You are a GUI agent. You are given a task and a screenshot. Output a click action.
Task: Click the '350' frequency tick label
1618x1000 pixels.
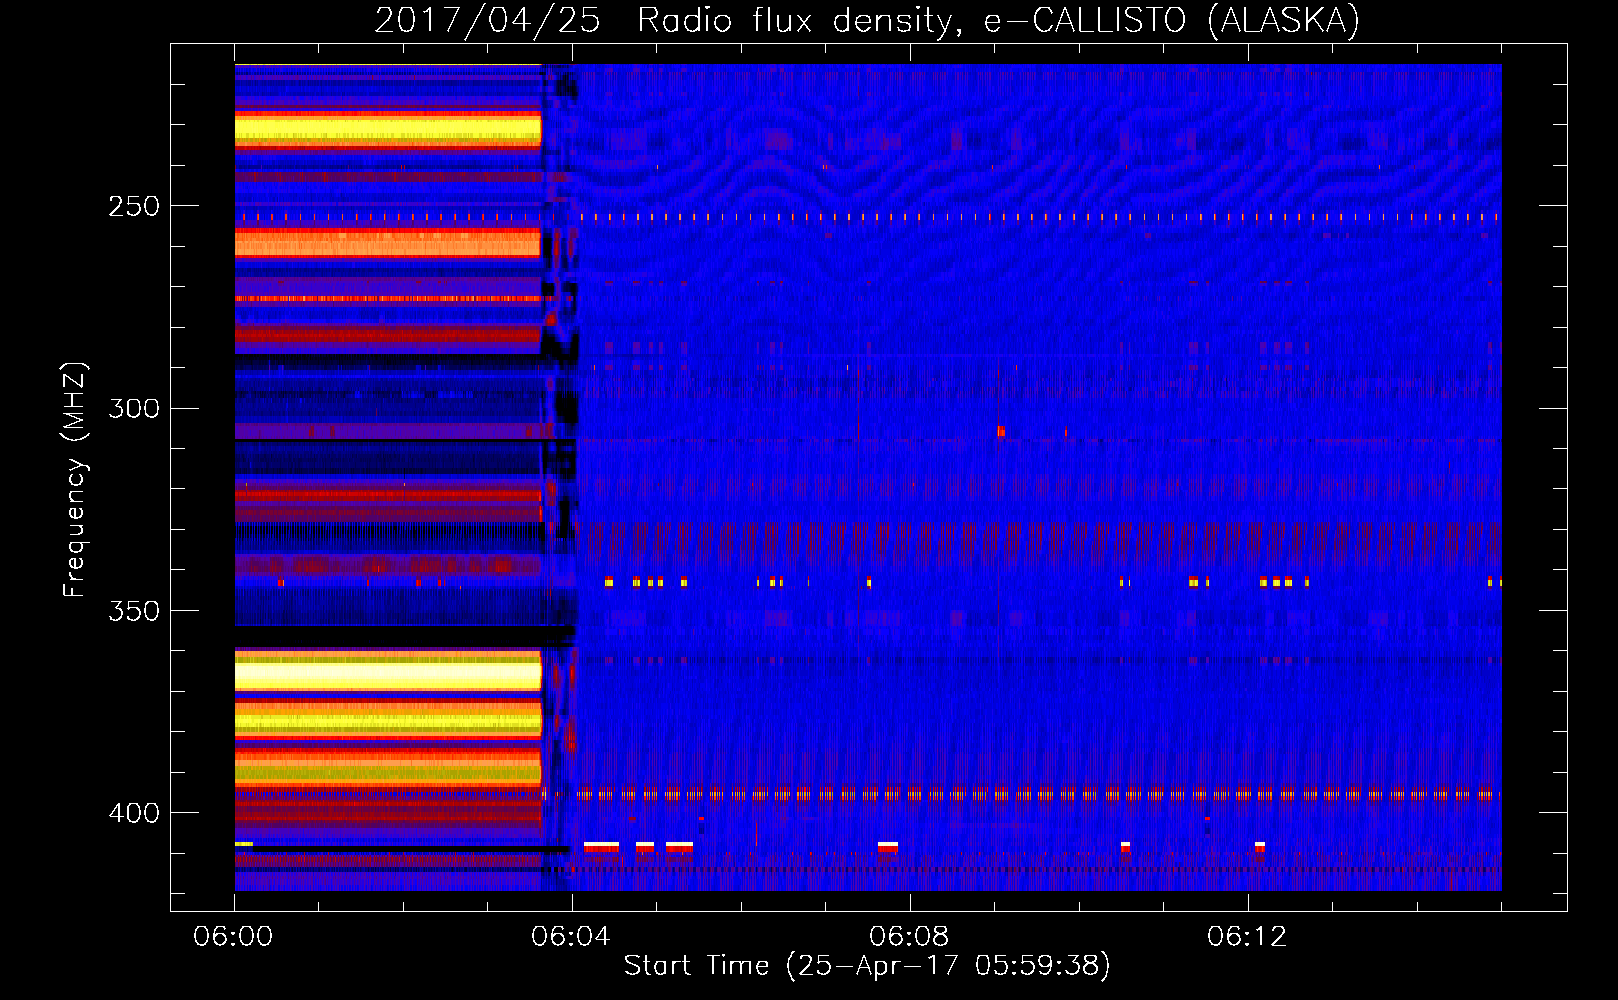[x=134, y=611]
